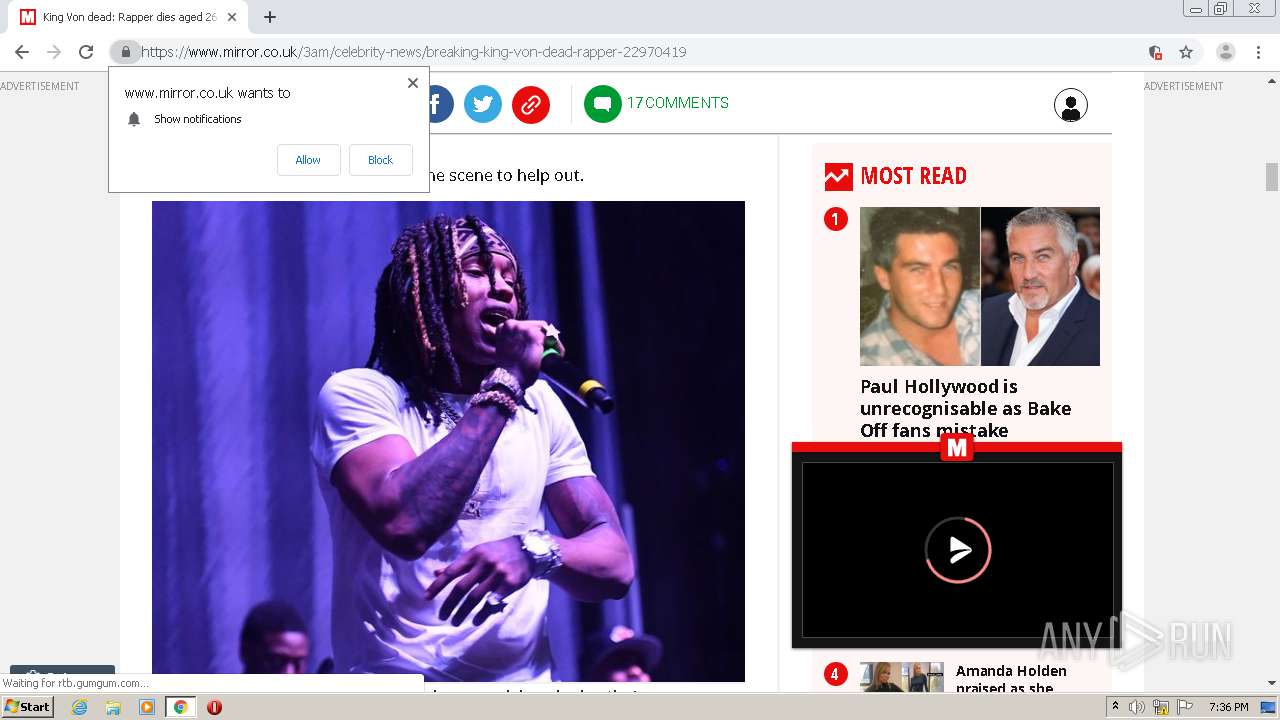Read the Paul Hollywood is unrecognisable headline
The width and height of the screenshot is (1280, 720).
click(965, 408)
